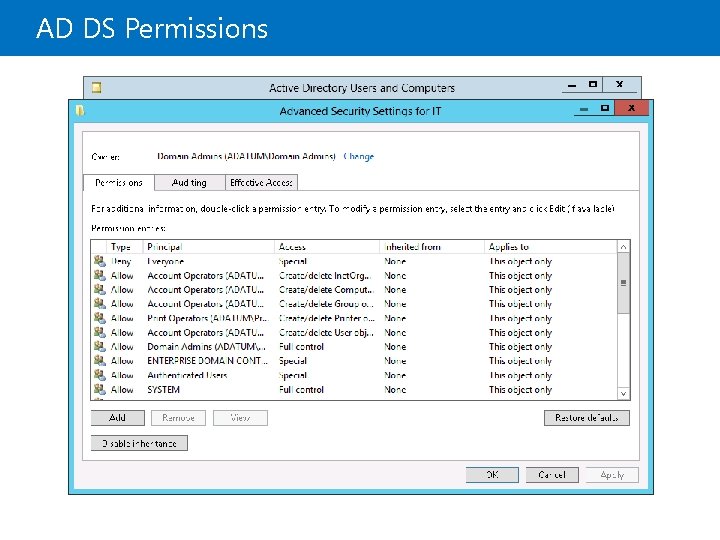Maximize the Active Directory Users and Computers window
Viewport: 720px width, 540px height.
click(593, 84)
